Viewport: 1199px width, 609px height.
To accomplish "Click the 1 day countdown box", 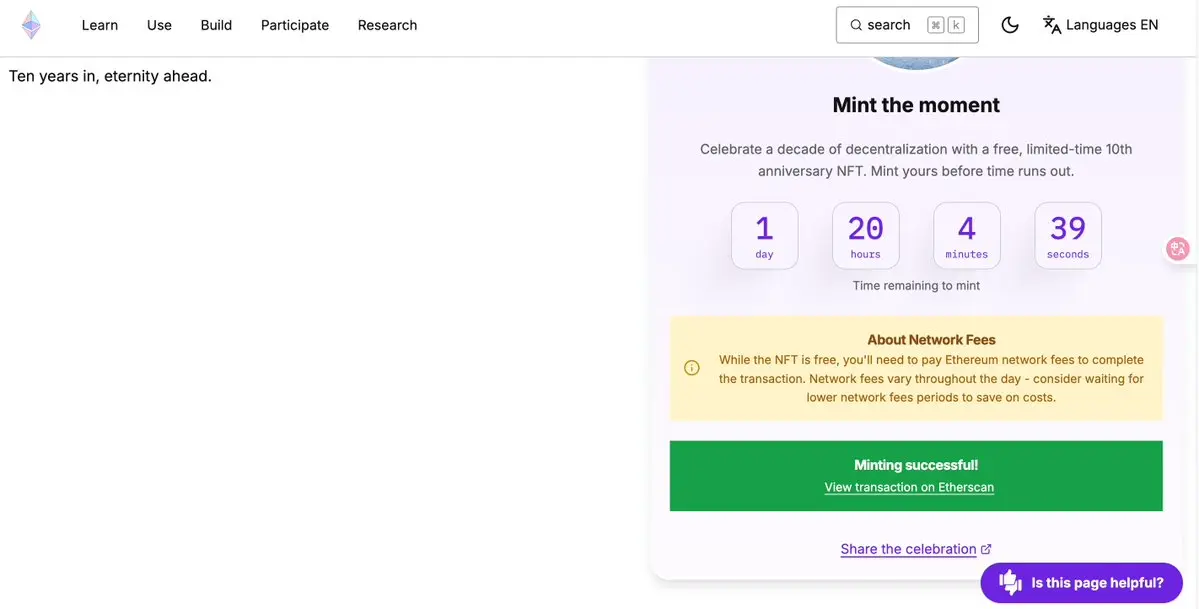I will (x=765, y=236).
